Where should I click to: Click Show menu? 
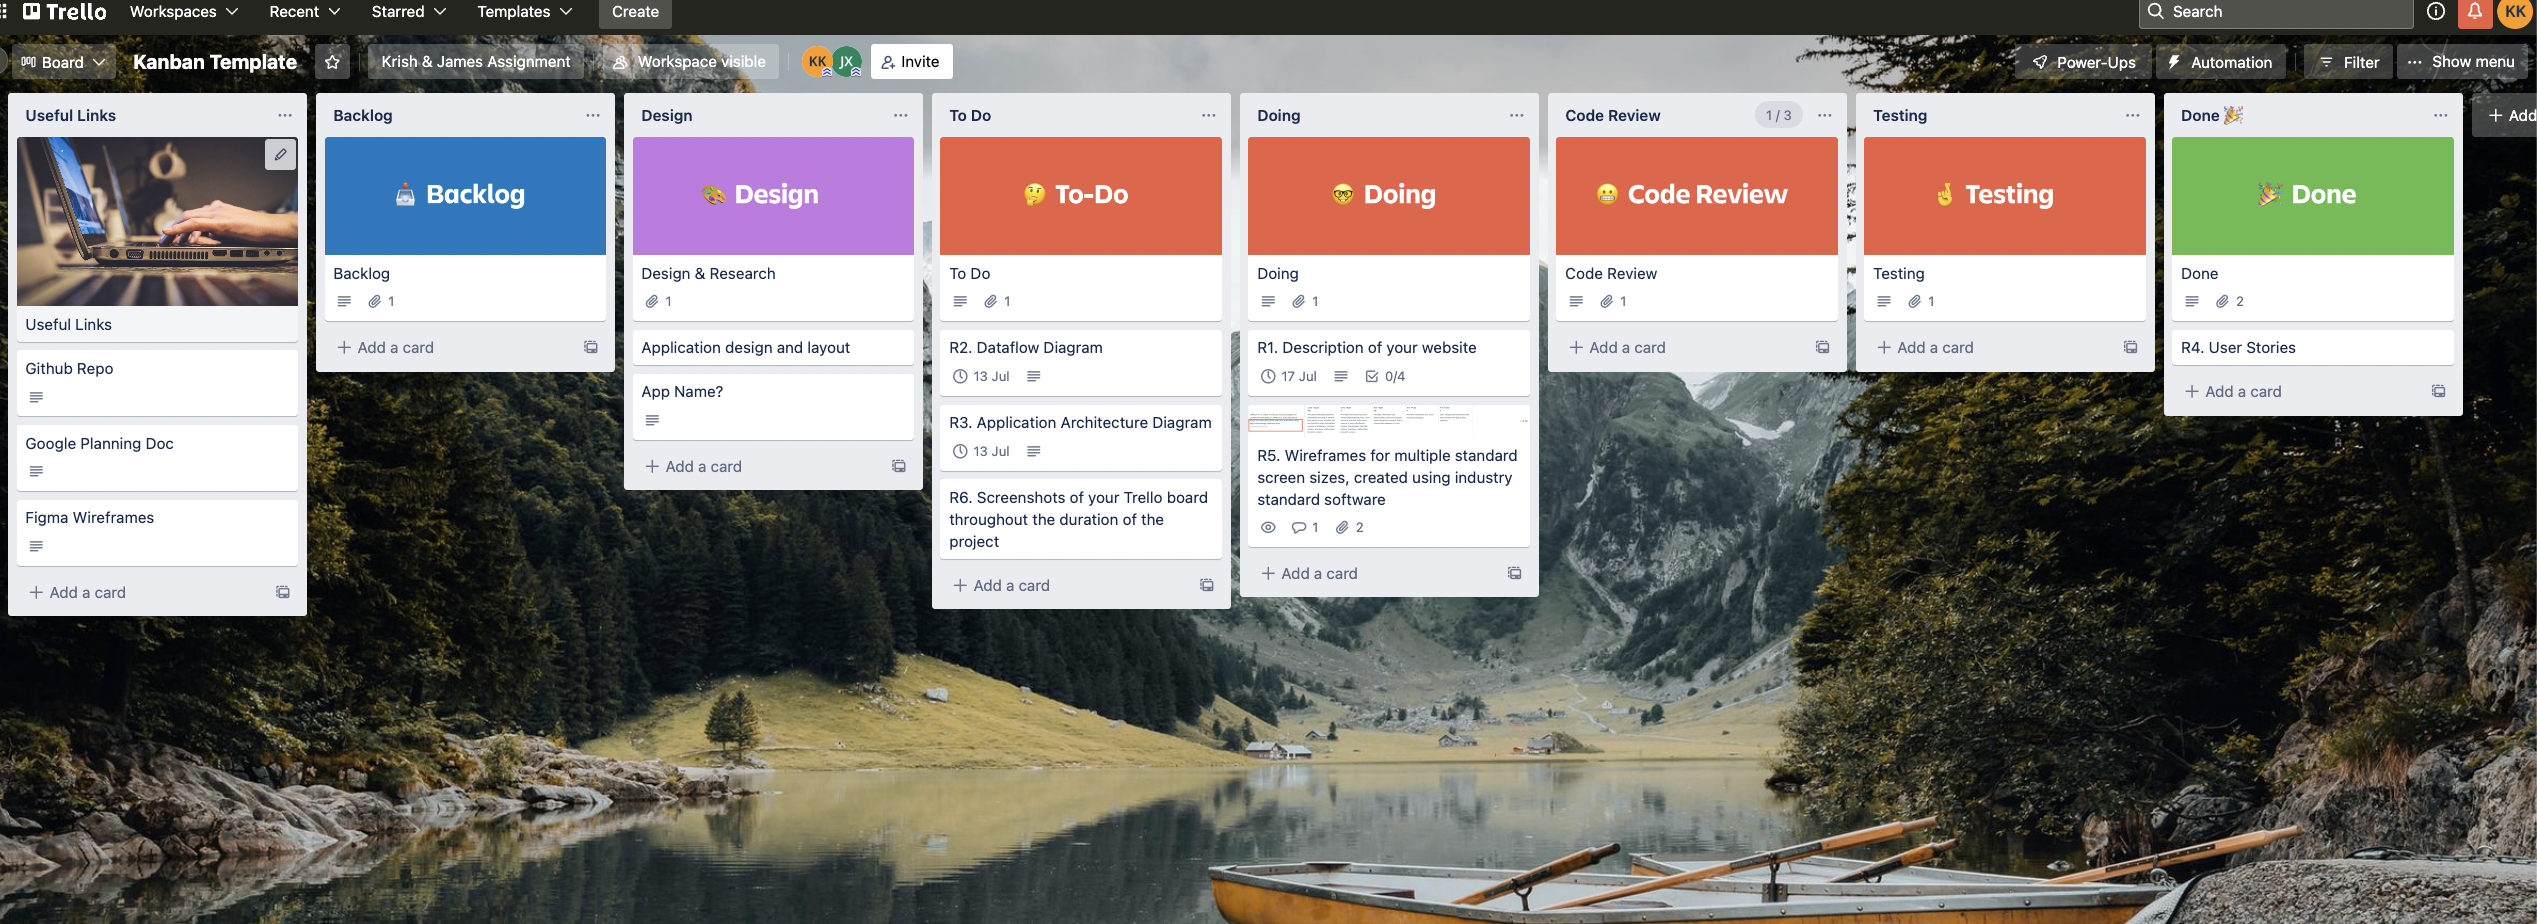(2461, 62)
